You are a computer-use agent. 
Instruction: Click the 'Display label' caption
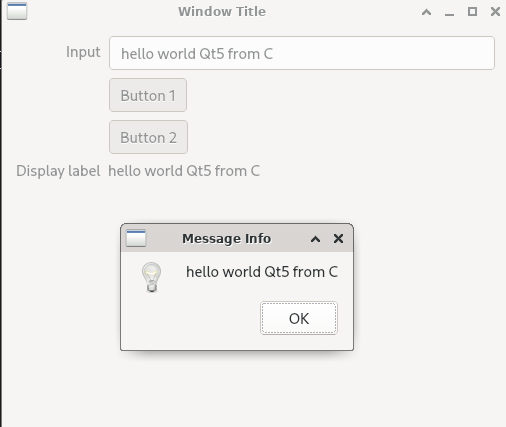58,171
